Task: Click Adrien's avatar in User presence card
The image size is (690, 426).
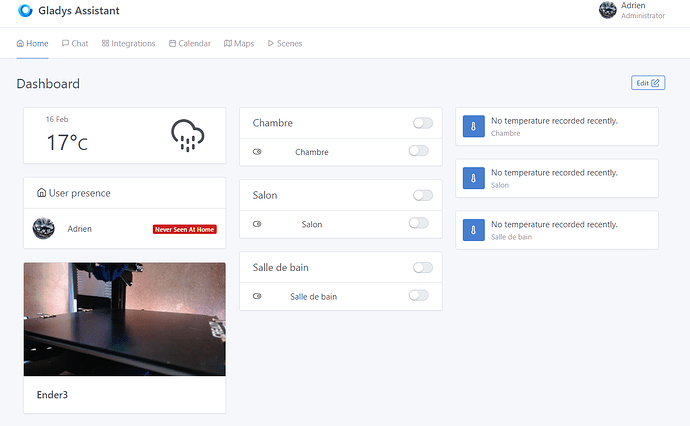Action: coord(44,228)
